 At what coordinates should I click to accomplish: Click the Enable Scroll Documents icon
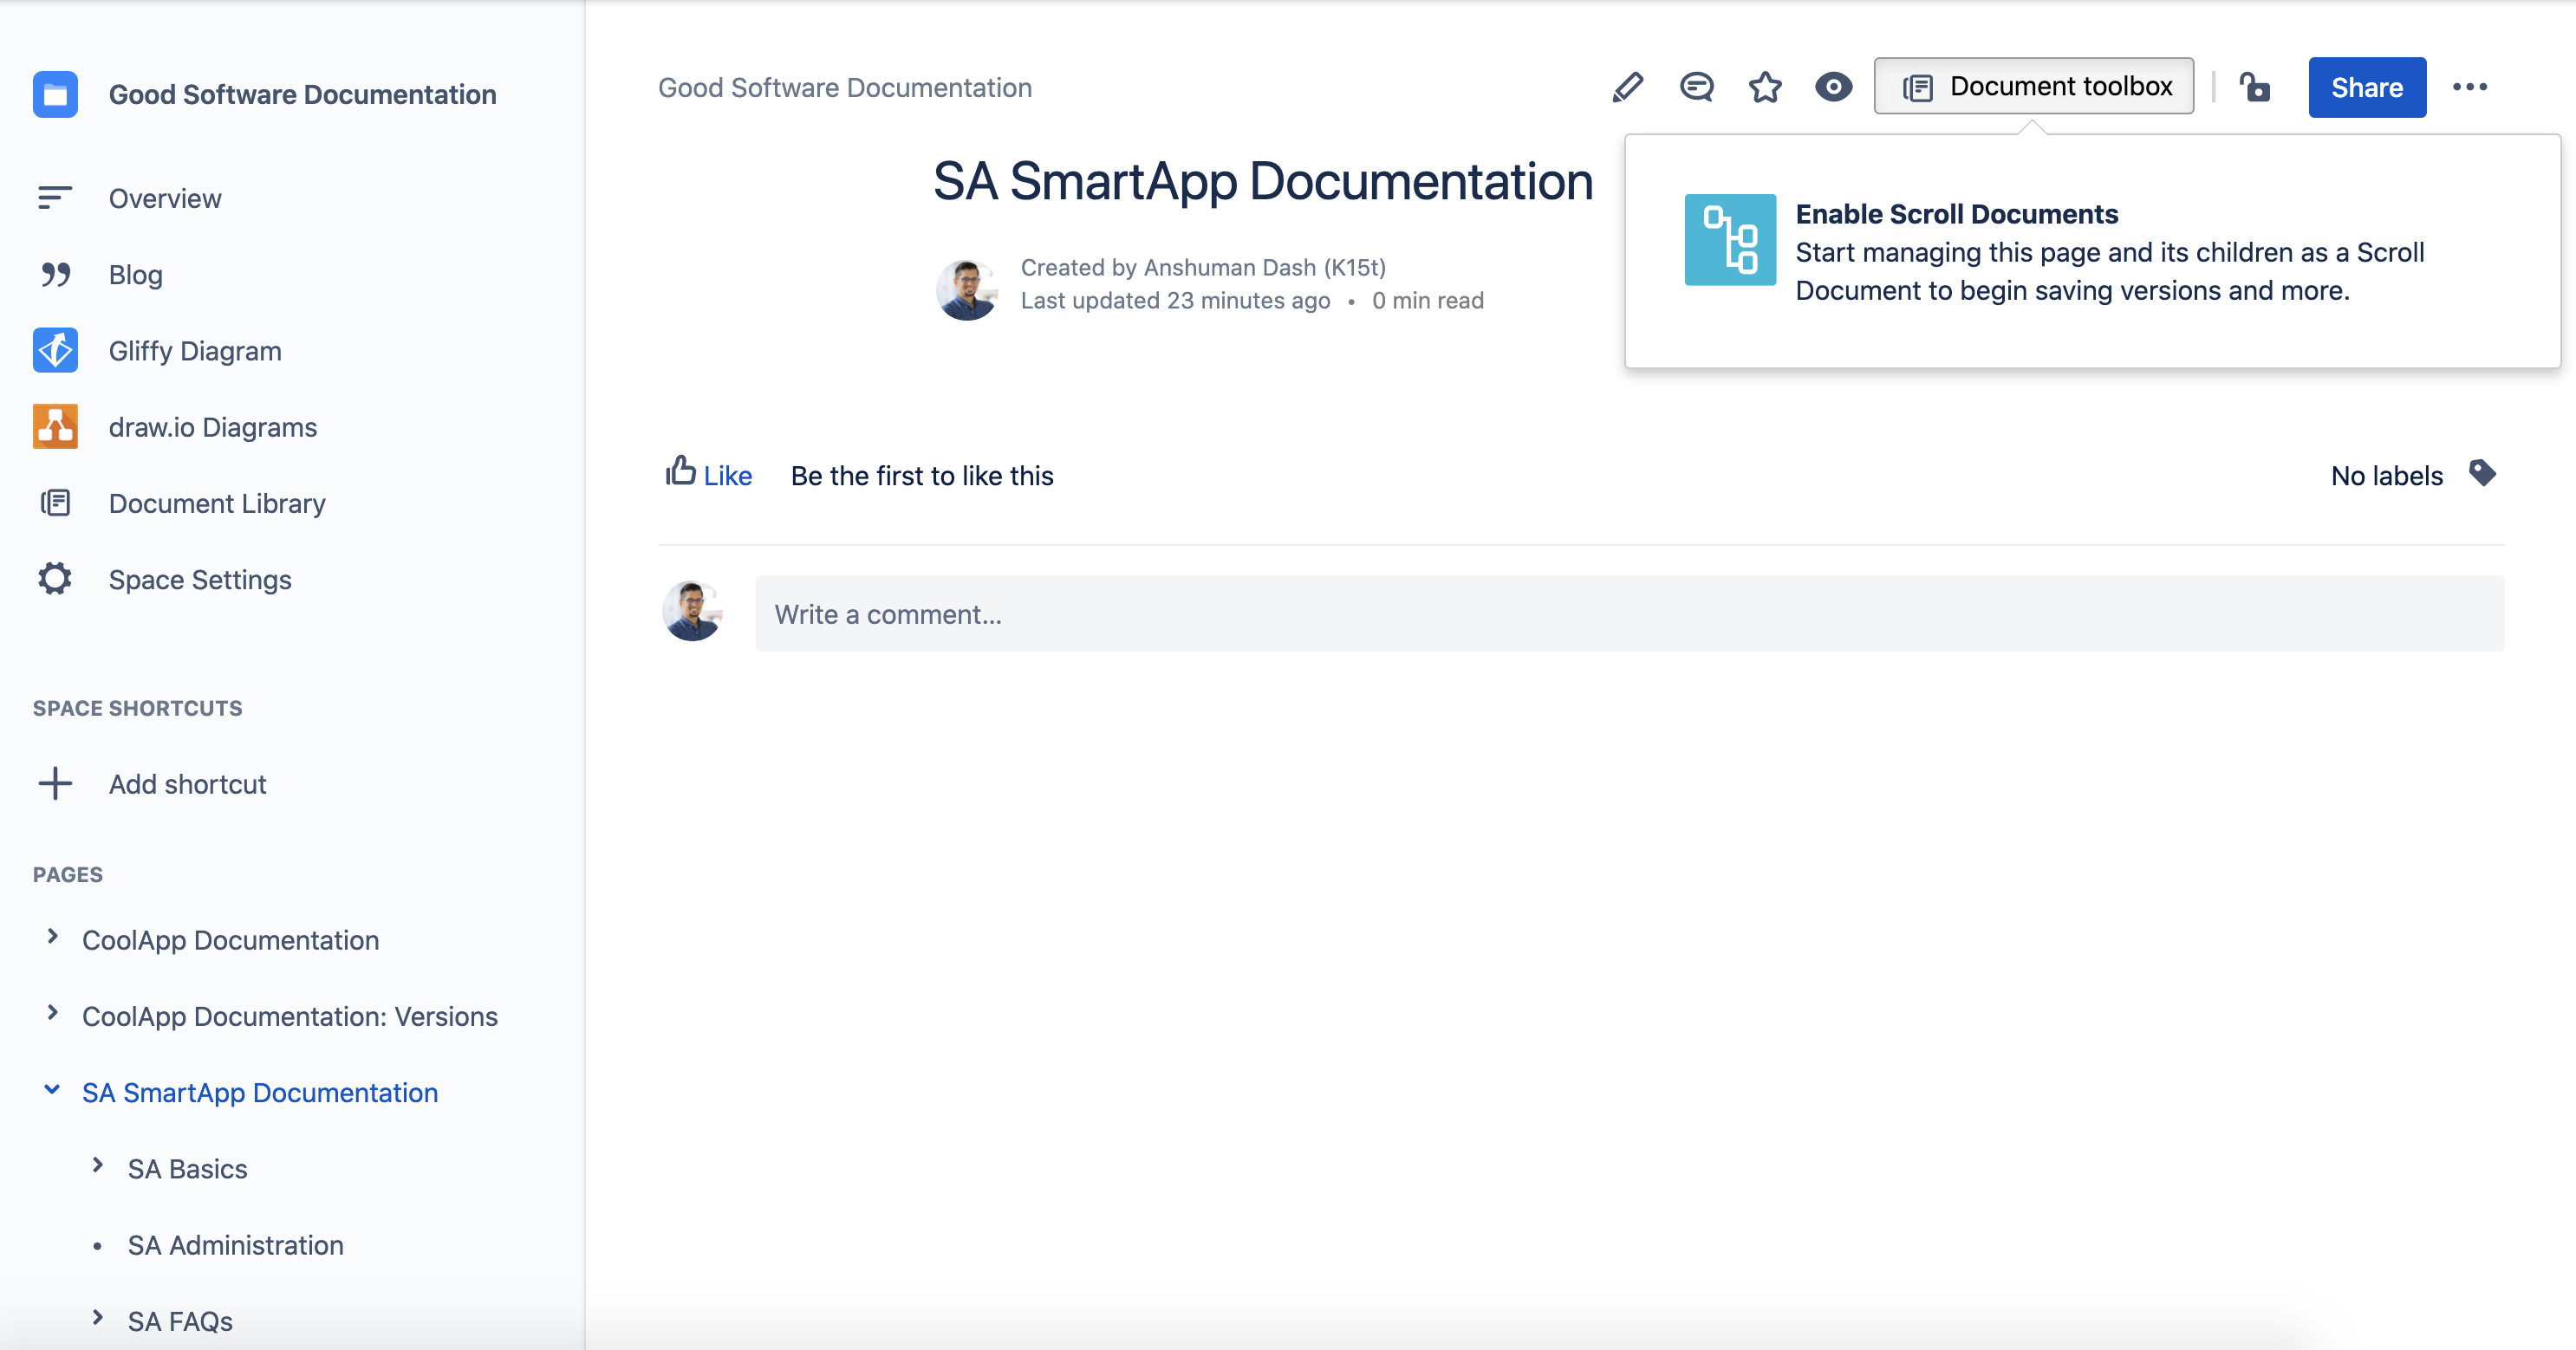click(1730, 240)
